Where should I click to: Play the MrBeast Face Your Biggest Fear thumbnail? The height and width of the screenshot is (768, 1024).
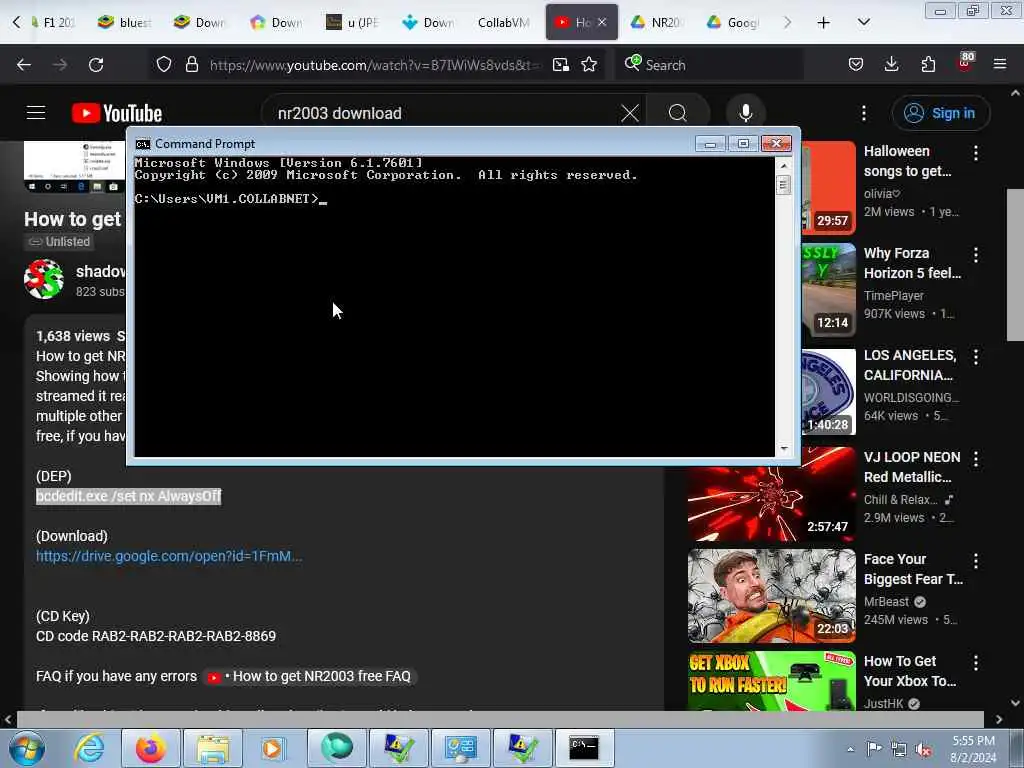coord(771,596)
